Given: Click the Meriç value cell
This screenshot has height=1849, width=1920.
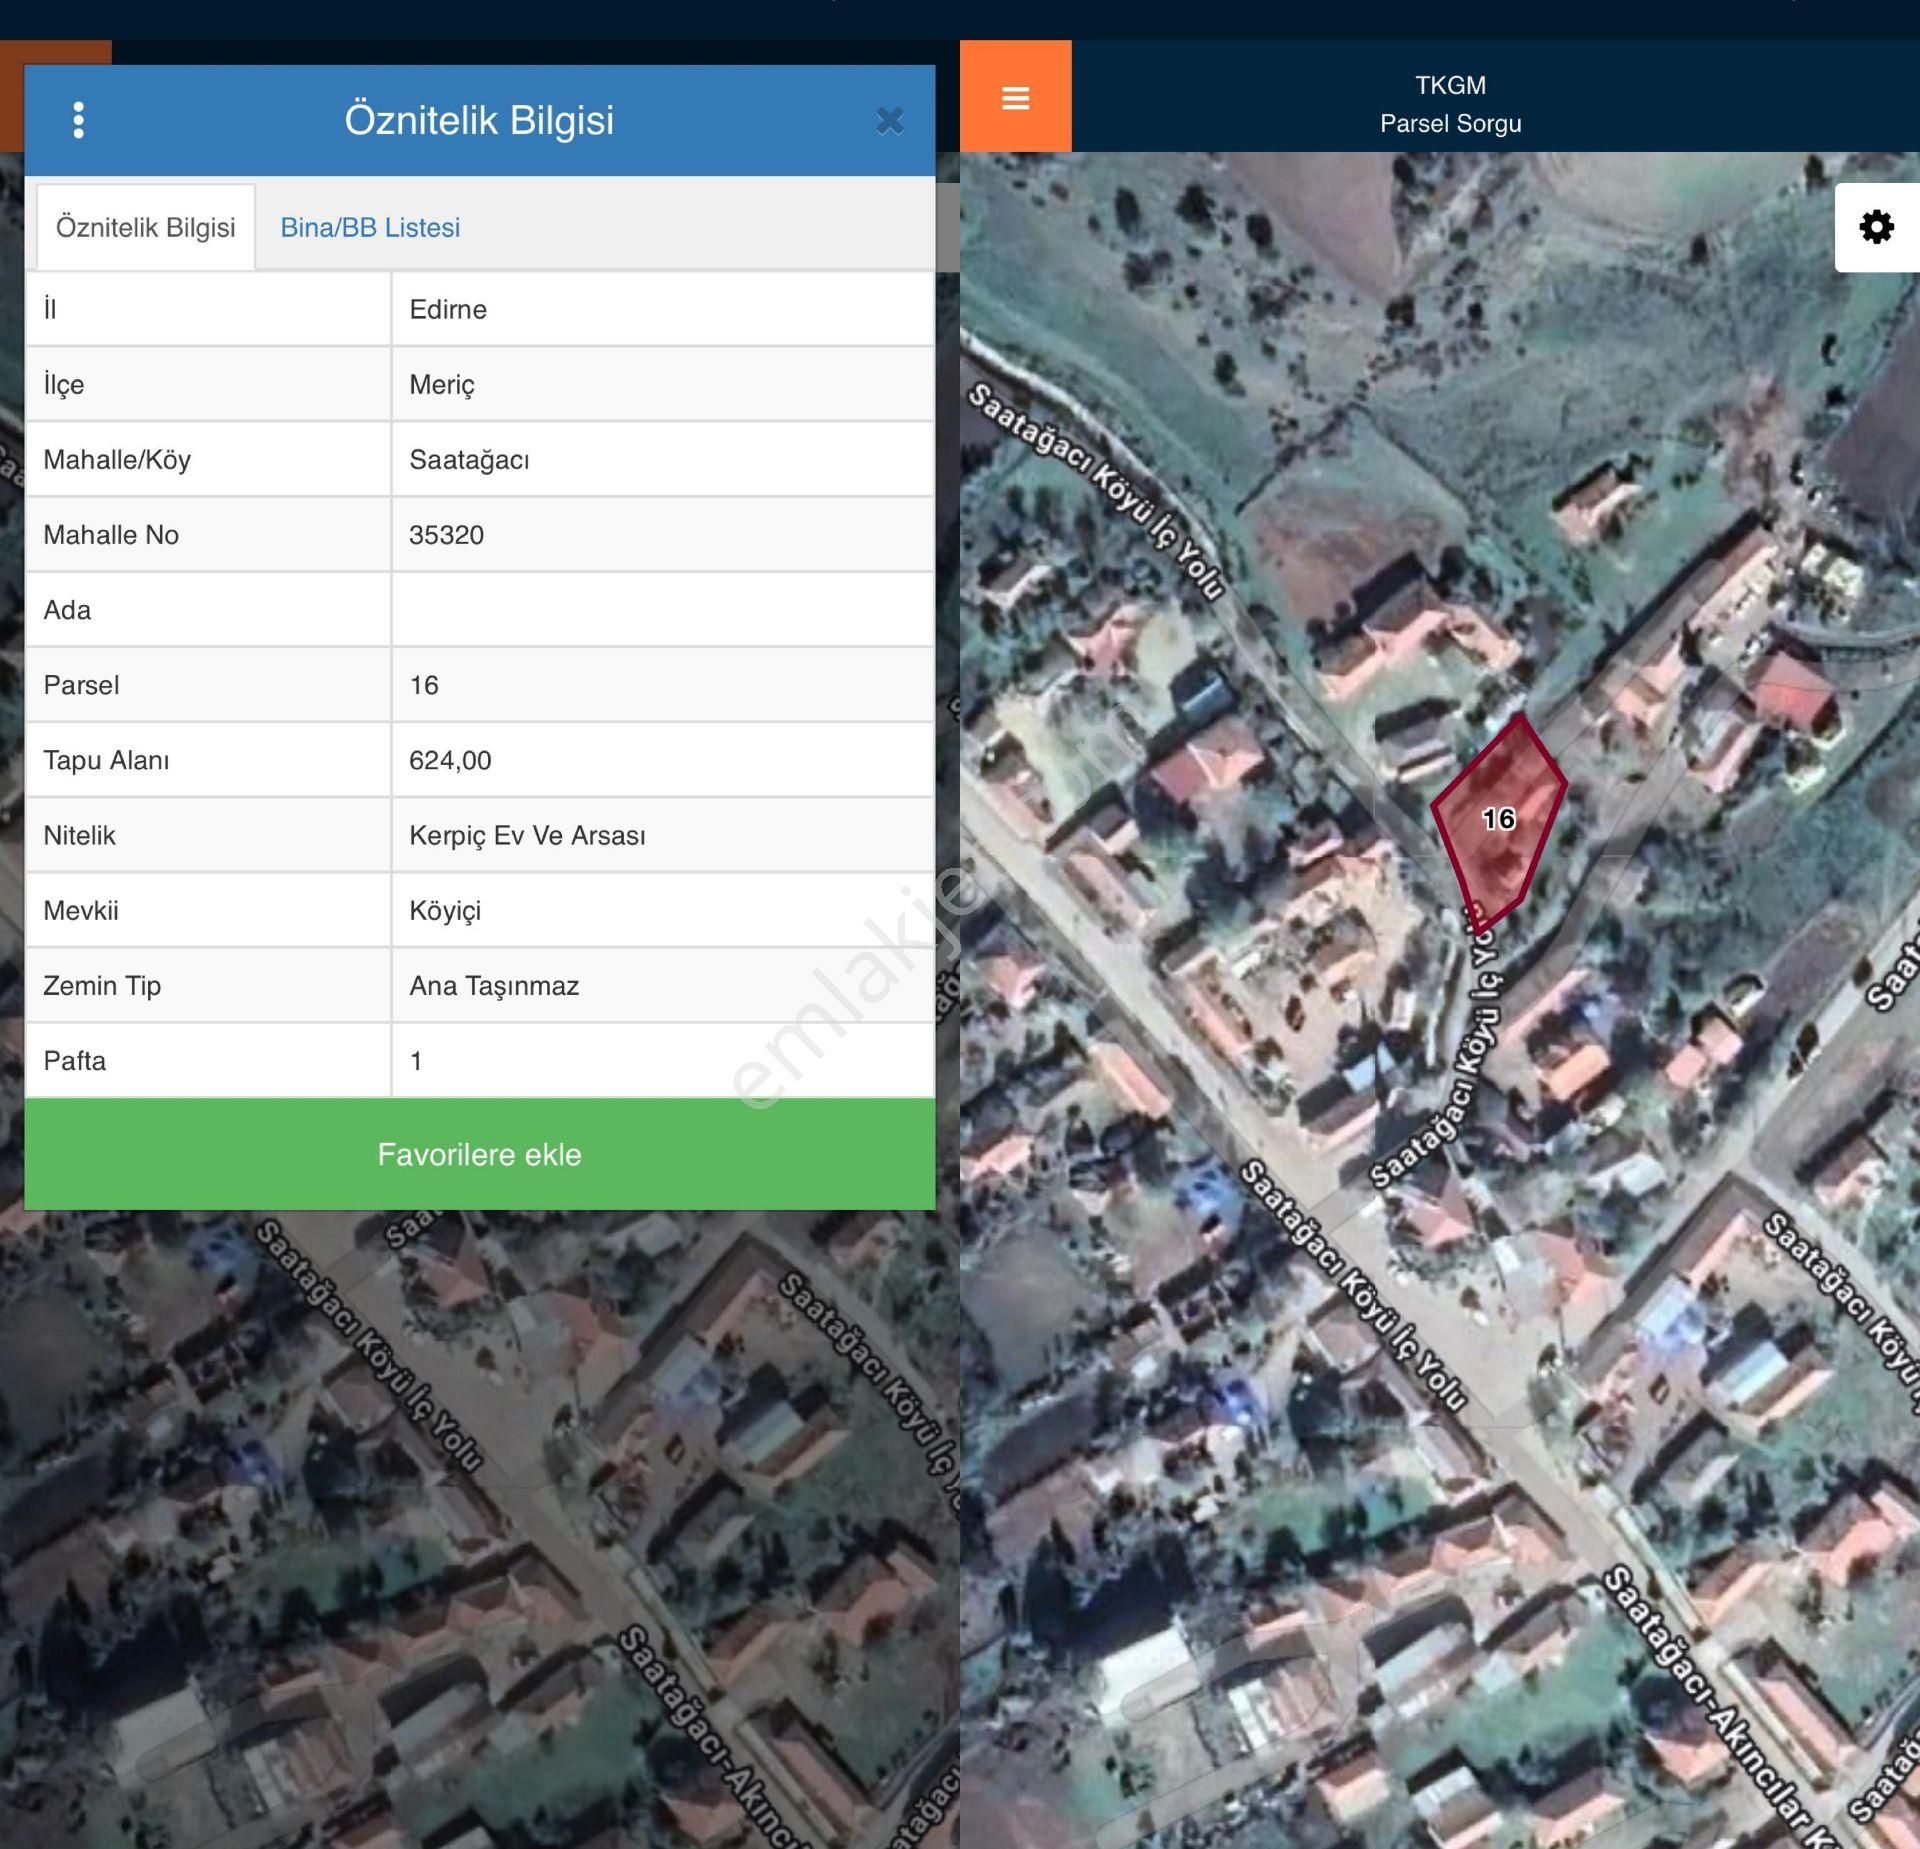Looking at the screenshot, I should [x=663, y=384].
